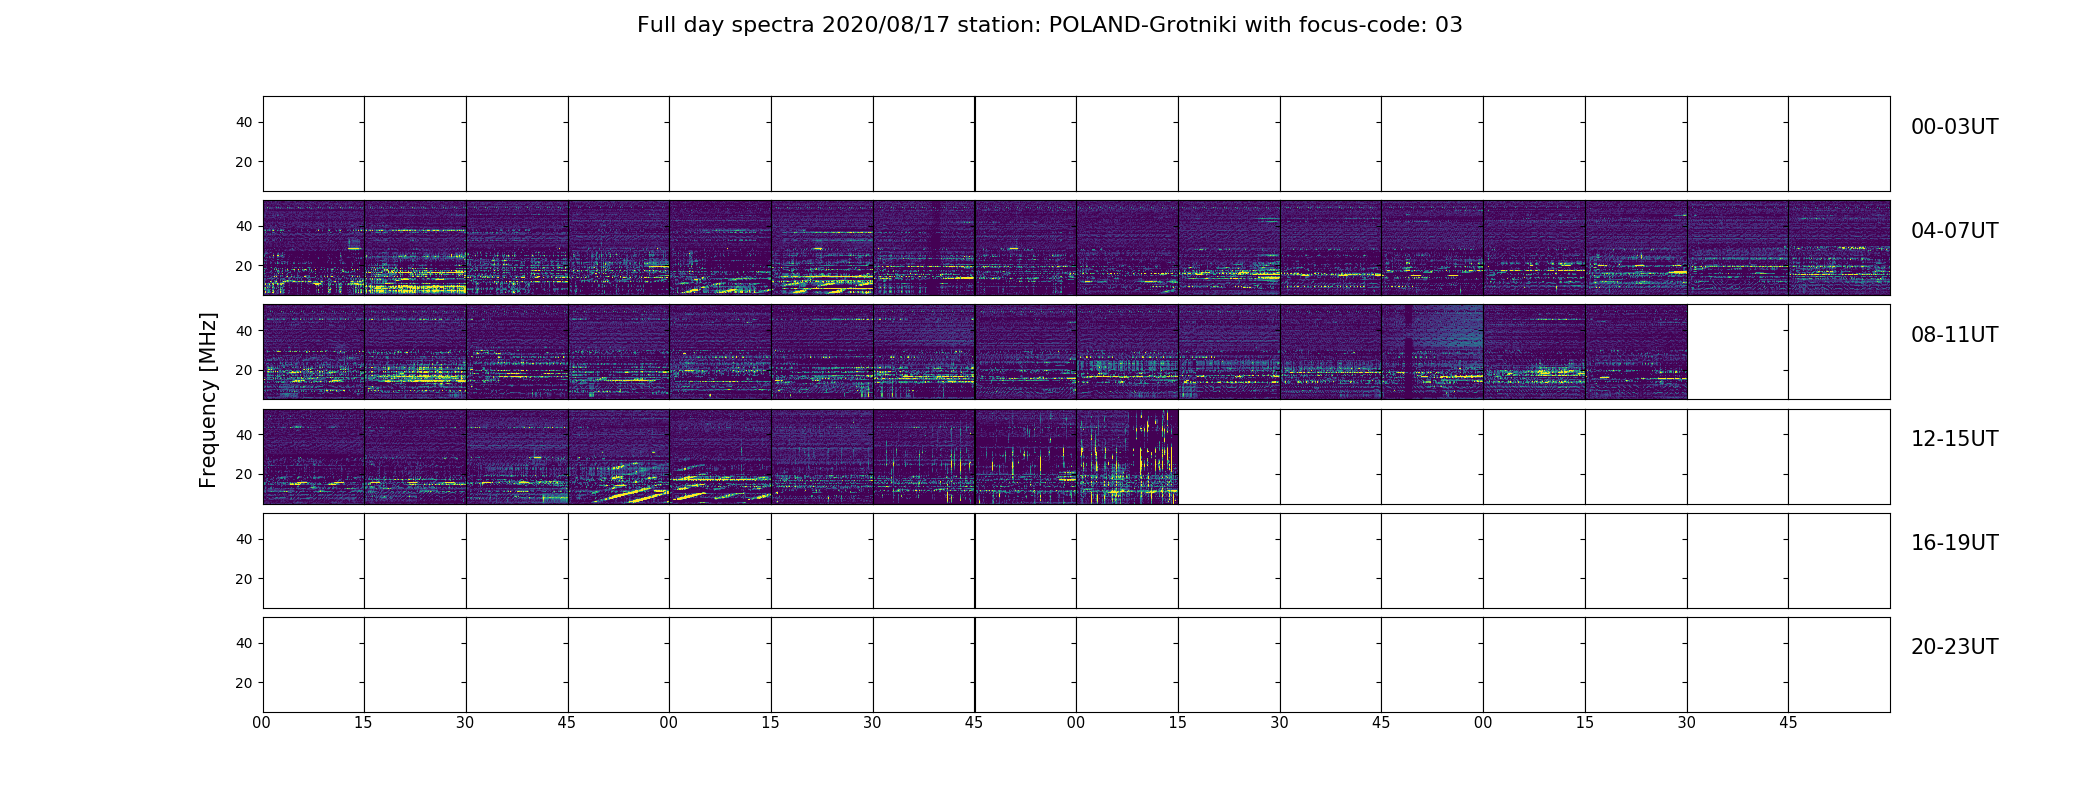Click the 20 tick of the 12-15UT row
The width and height of the screenshot is (2100, 800).
[244, 474]
